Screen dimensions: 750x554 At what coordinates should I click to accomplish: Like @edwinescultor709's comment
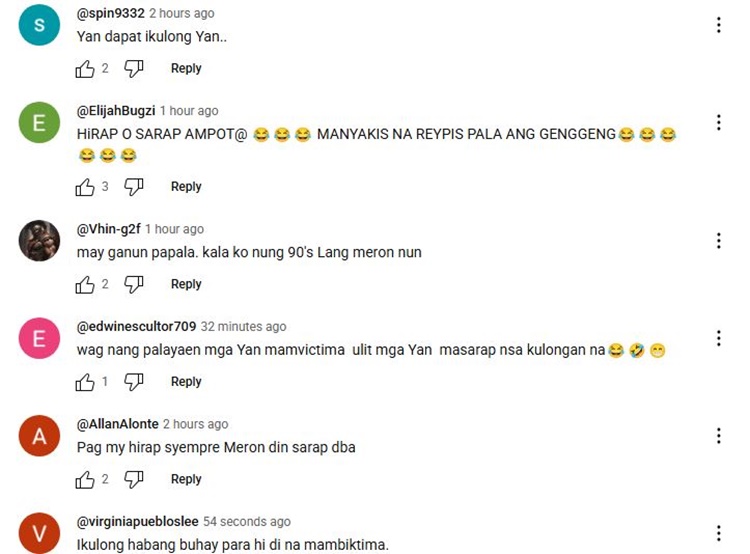point(85,382)
